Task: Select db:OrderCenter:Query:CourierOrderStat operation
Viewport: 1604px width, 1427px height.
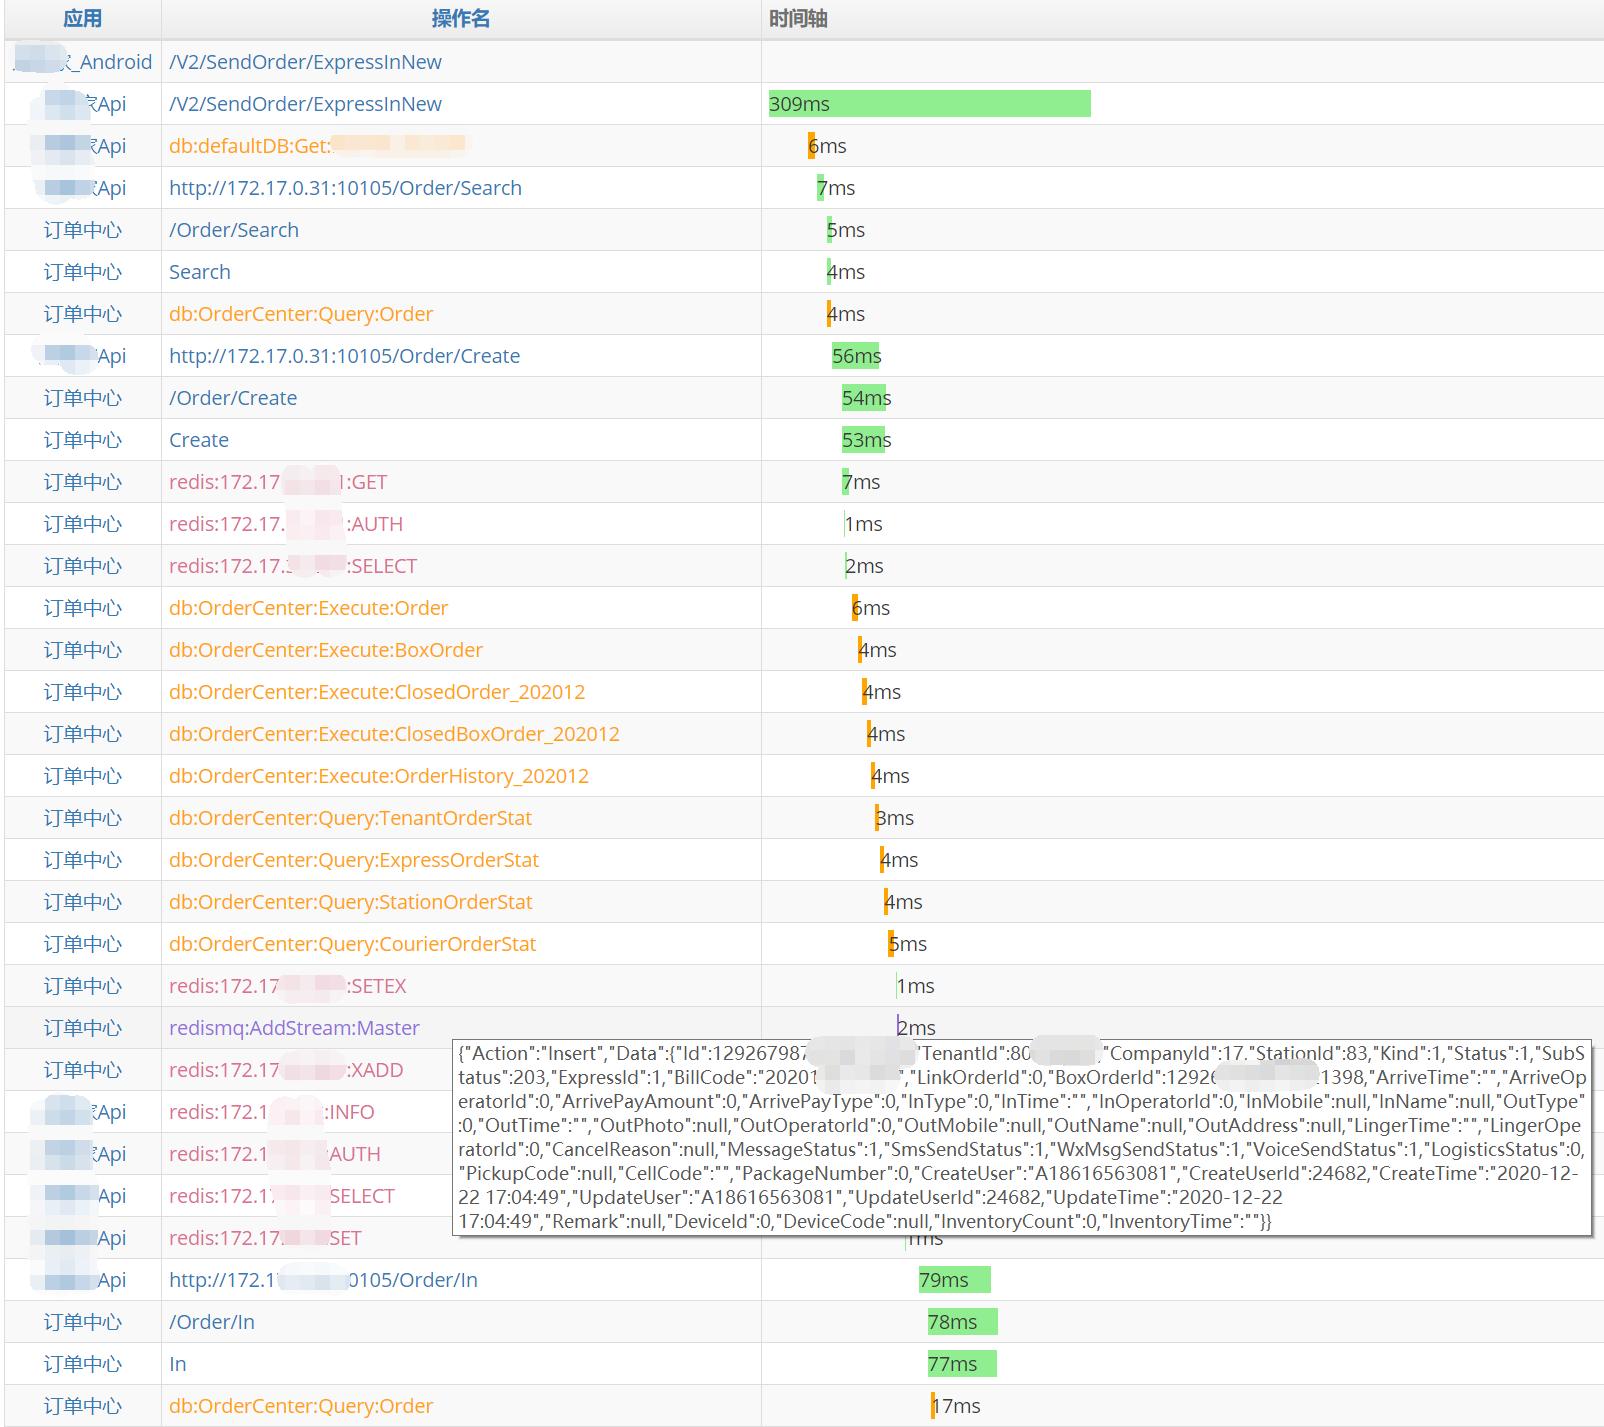Action: [352, 944]
